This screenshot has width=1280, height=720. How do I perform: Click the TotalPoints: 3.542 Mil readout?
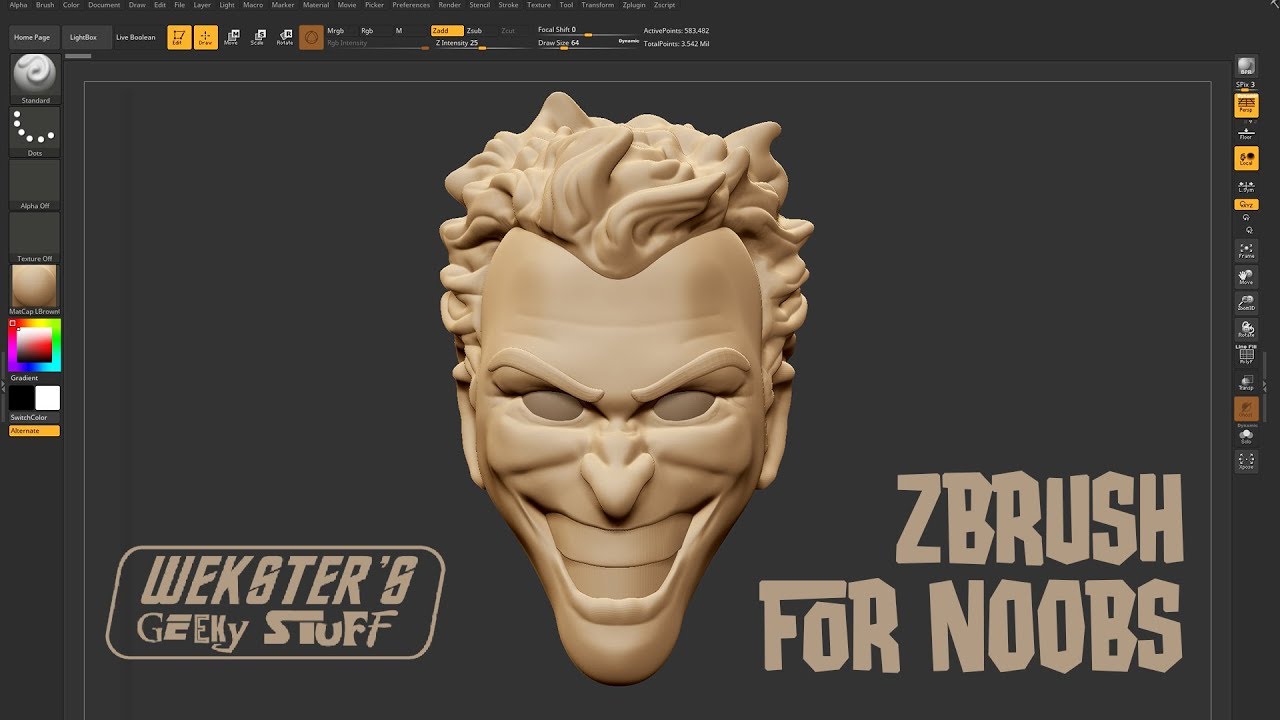(x=677, y=44)
